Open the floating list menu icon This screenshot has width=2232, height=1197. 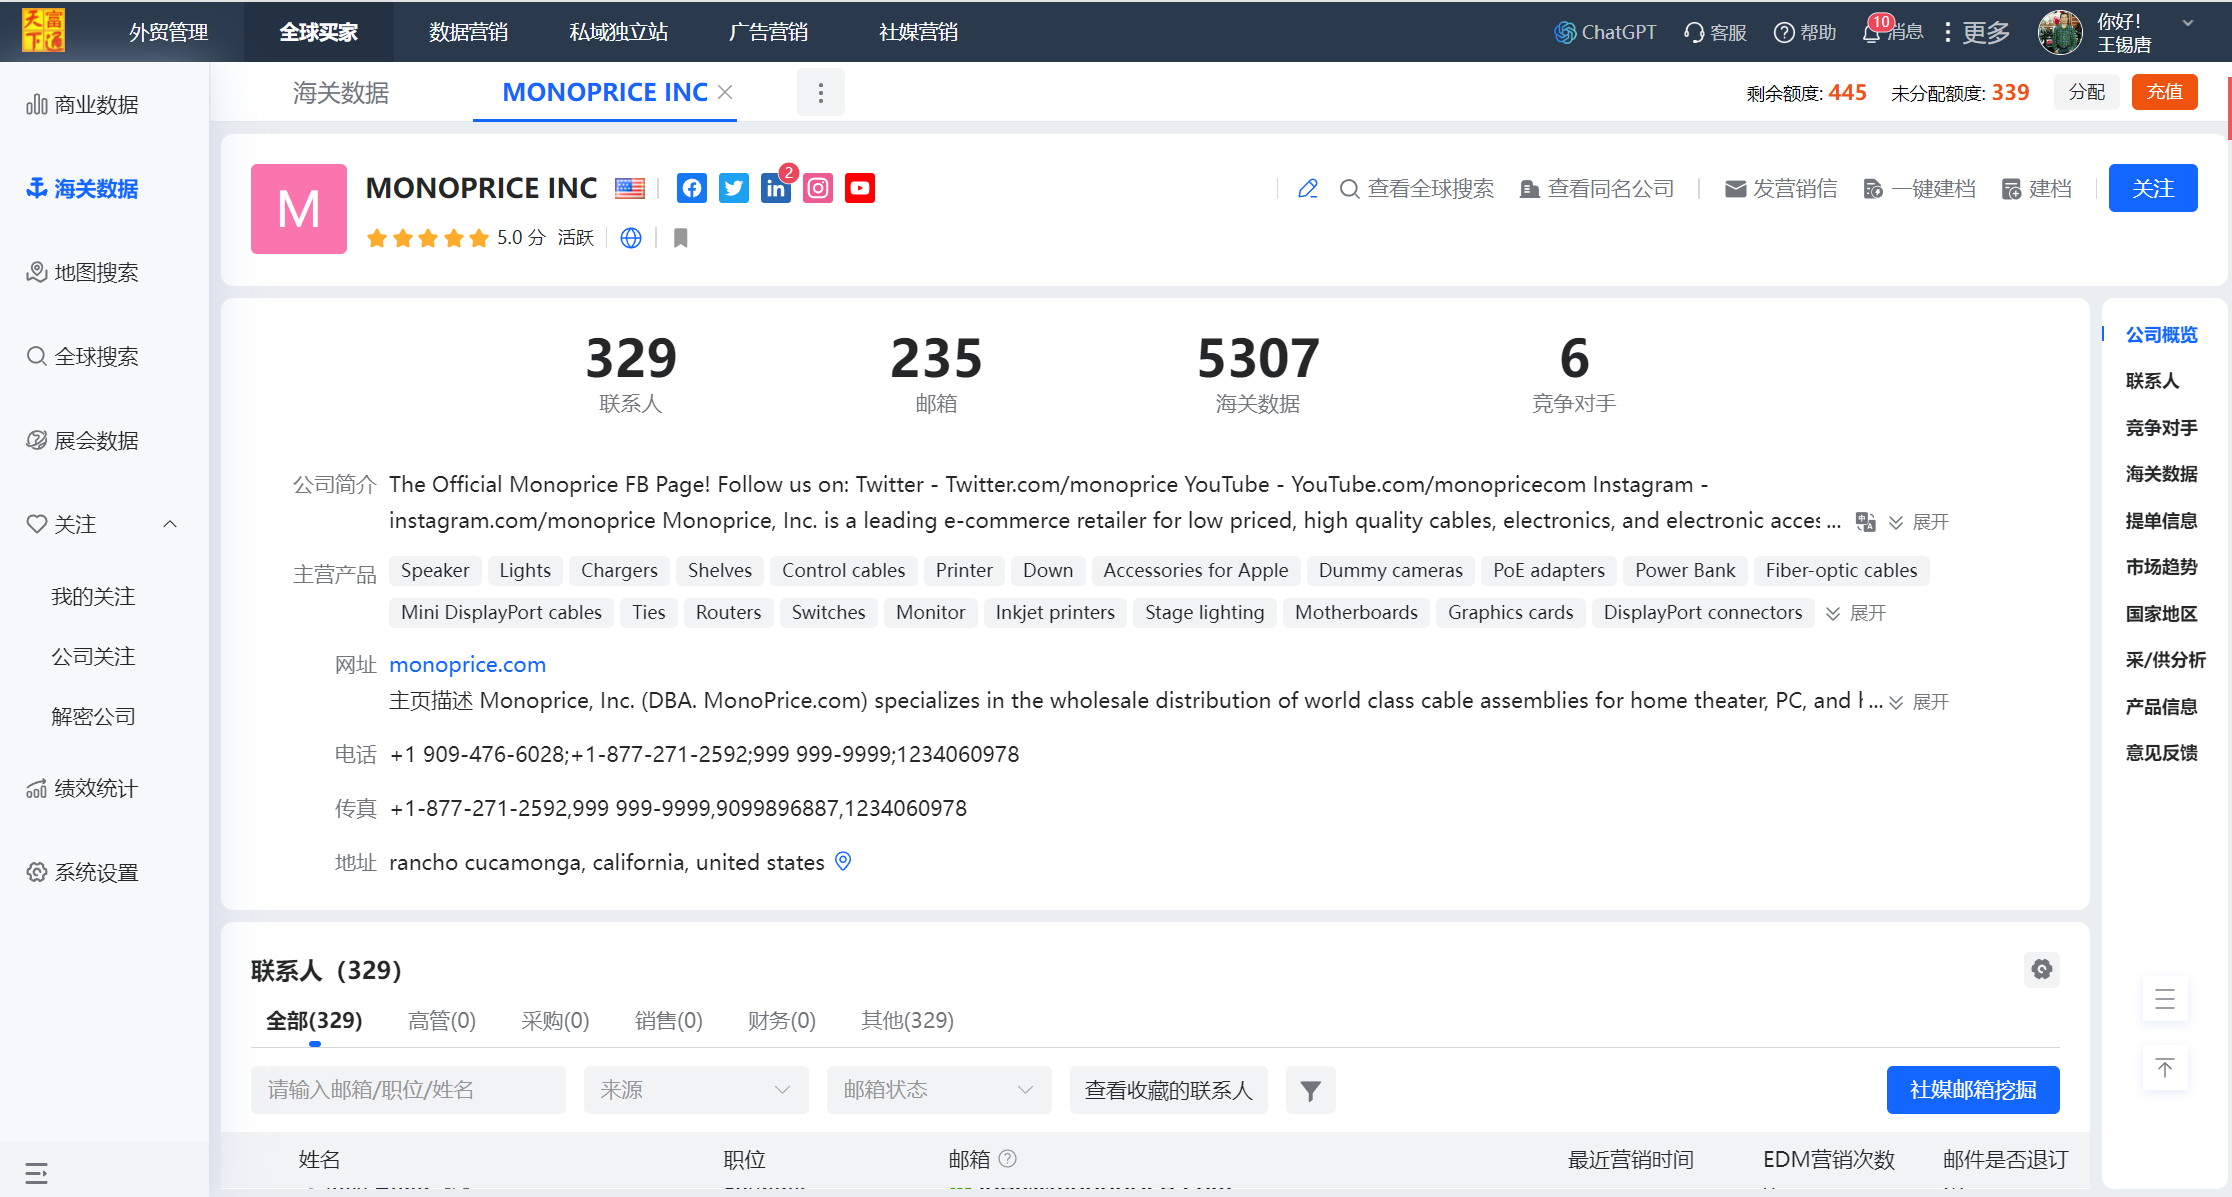click(x=2165, y=999)
